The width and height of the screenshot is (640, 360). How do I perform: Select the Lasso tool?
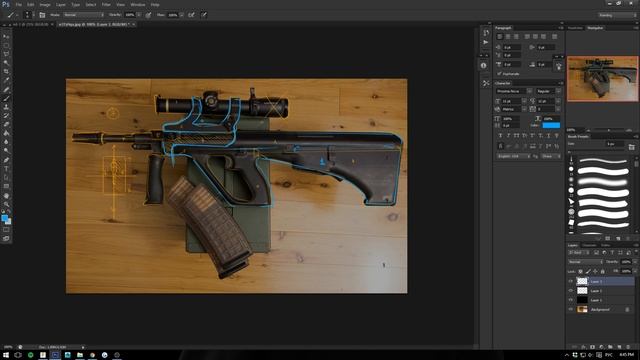pyautogui.click(x=6, y=54)
